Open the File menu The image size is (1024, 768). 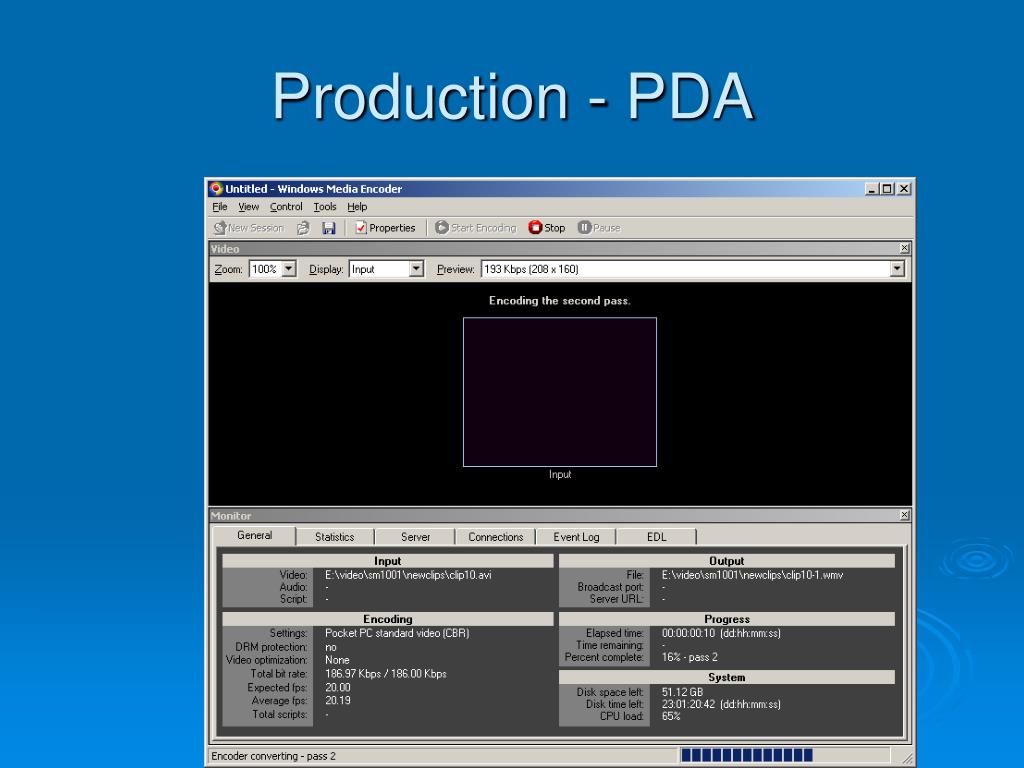(x=219, y=207)
